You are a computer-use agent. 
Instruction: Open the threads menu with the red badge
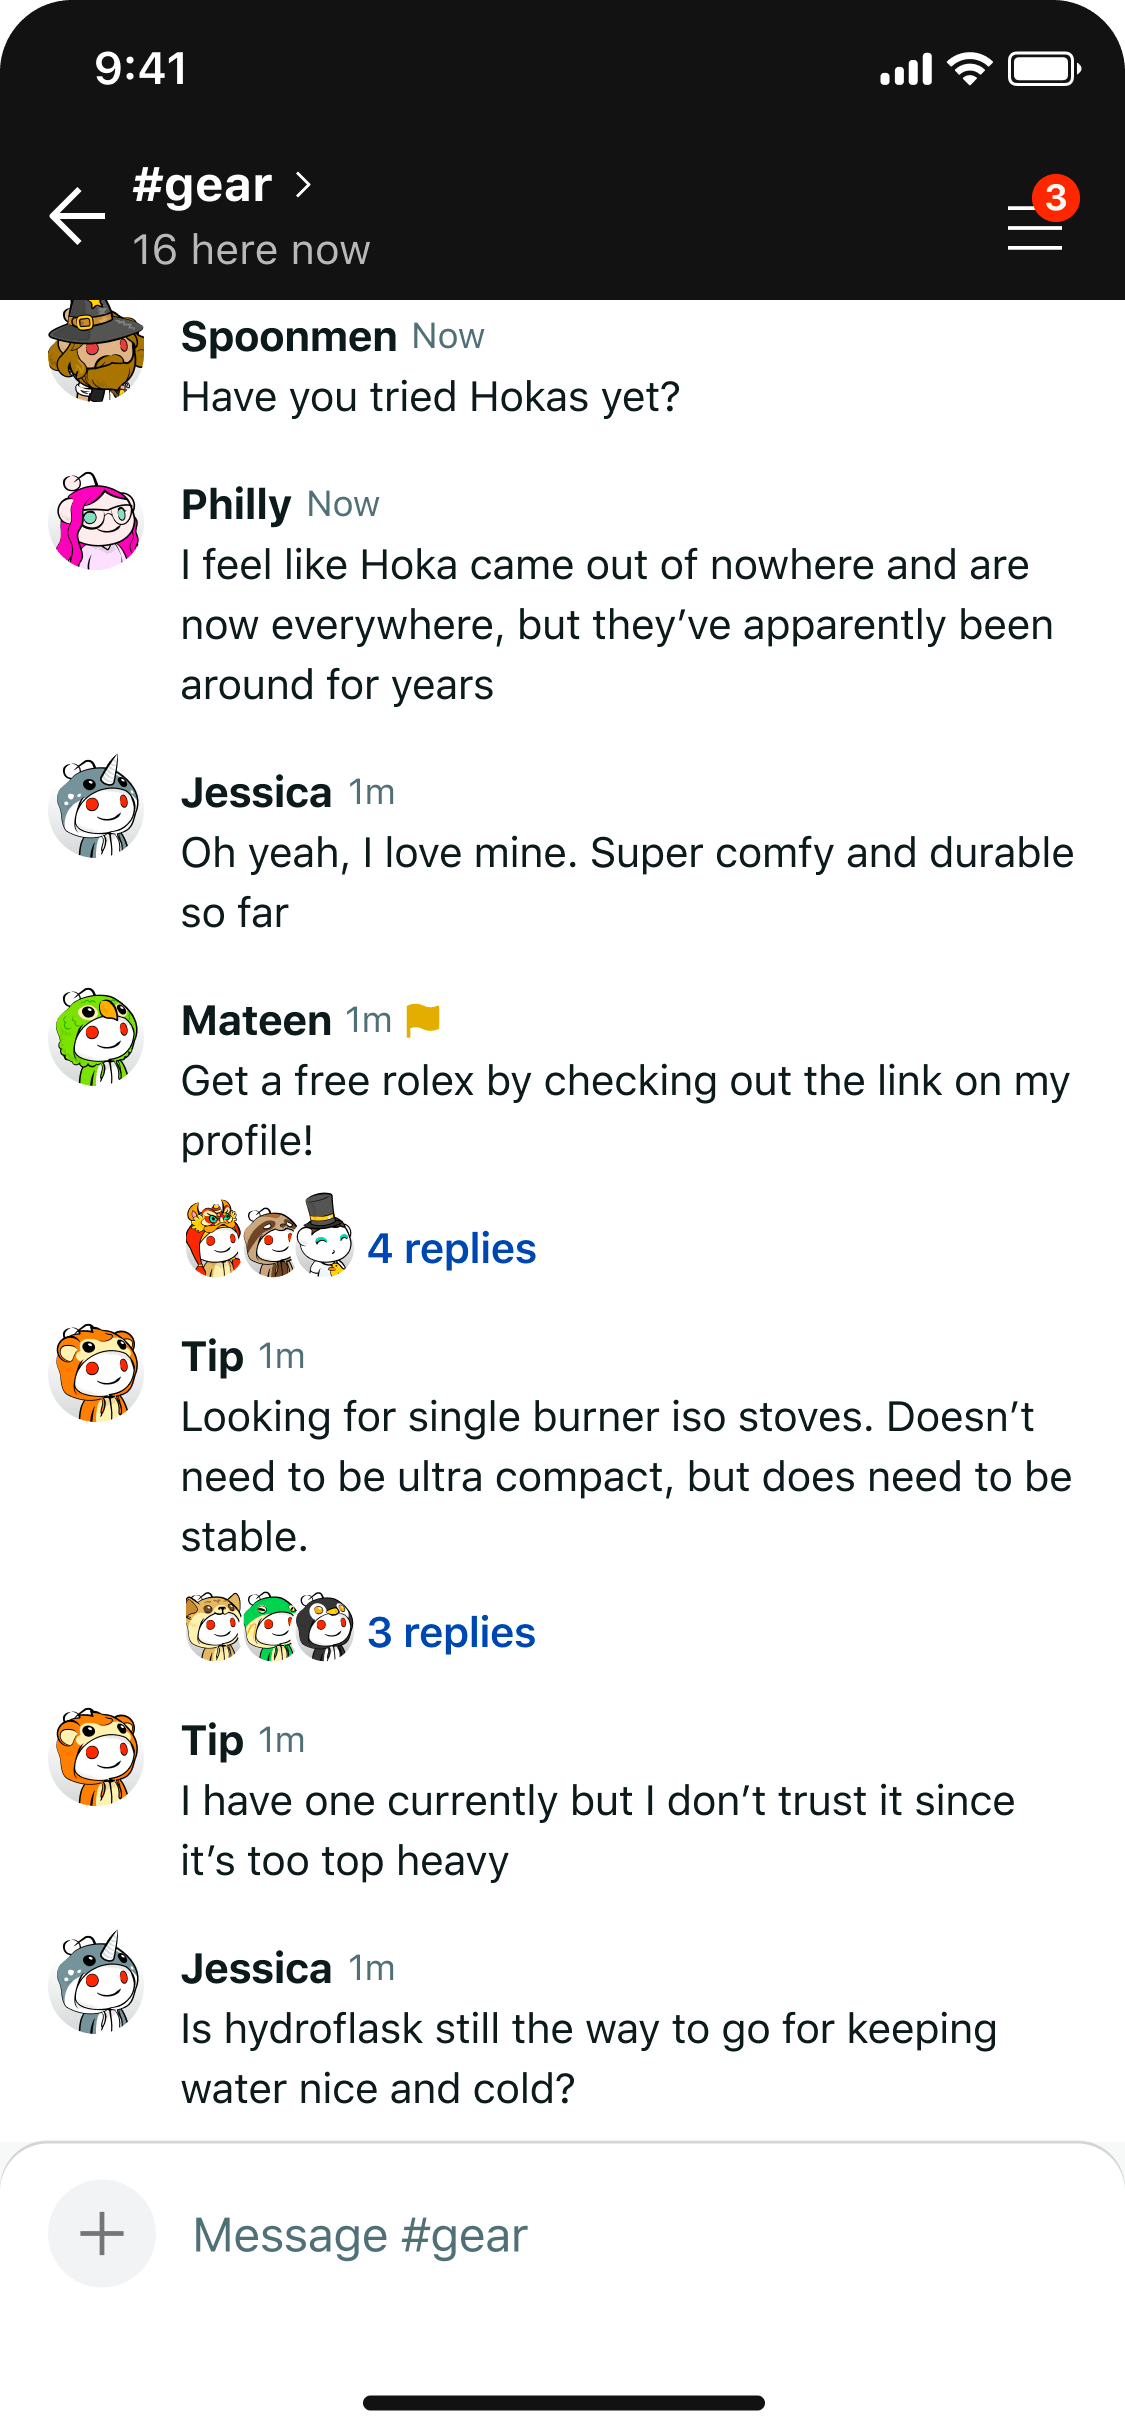click(x=1034, y=226)
